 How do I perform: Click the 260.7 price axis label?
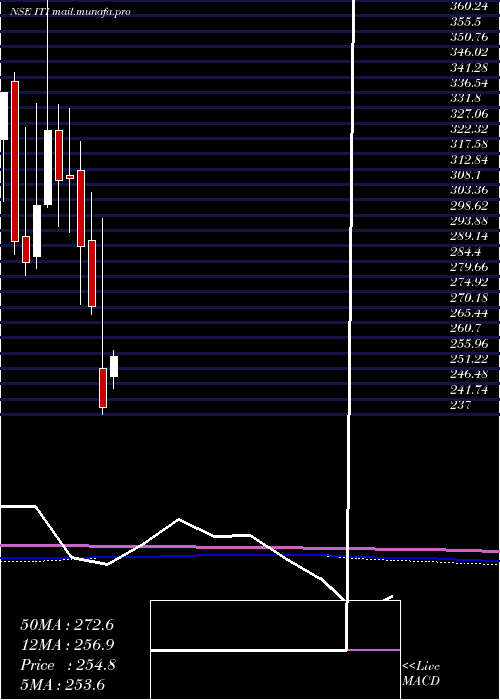[468, 328]
